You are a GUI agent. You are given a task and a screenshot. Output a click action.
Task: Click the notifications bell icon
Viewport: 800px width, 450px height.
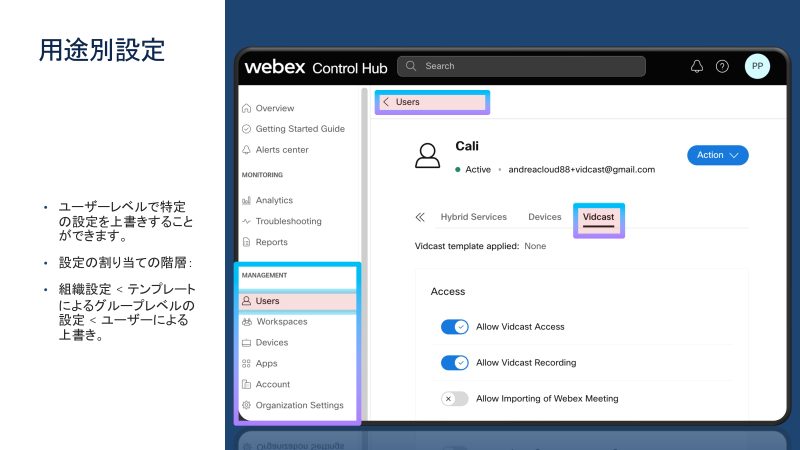pyautogui.click(x=697, y=67)
